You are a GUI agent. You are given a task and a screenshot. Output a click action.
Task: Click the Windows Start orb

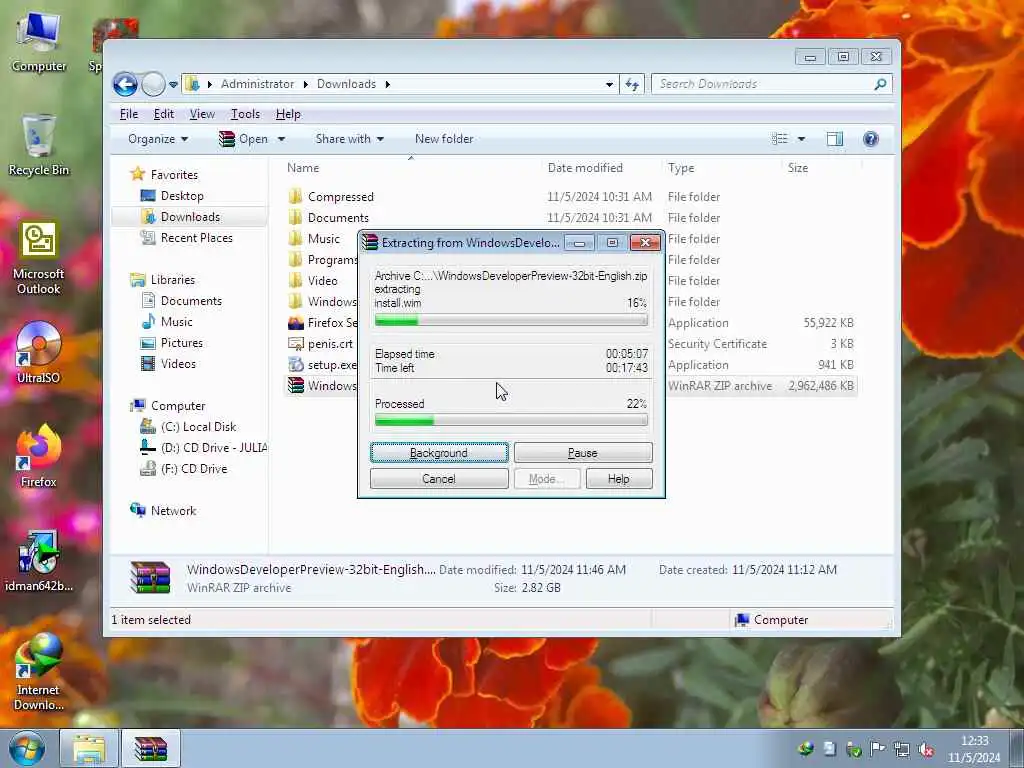tap(27, 748)
